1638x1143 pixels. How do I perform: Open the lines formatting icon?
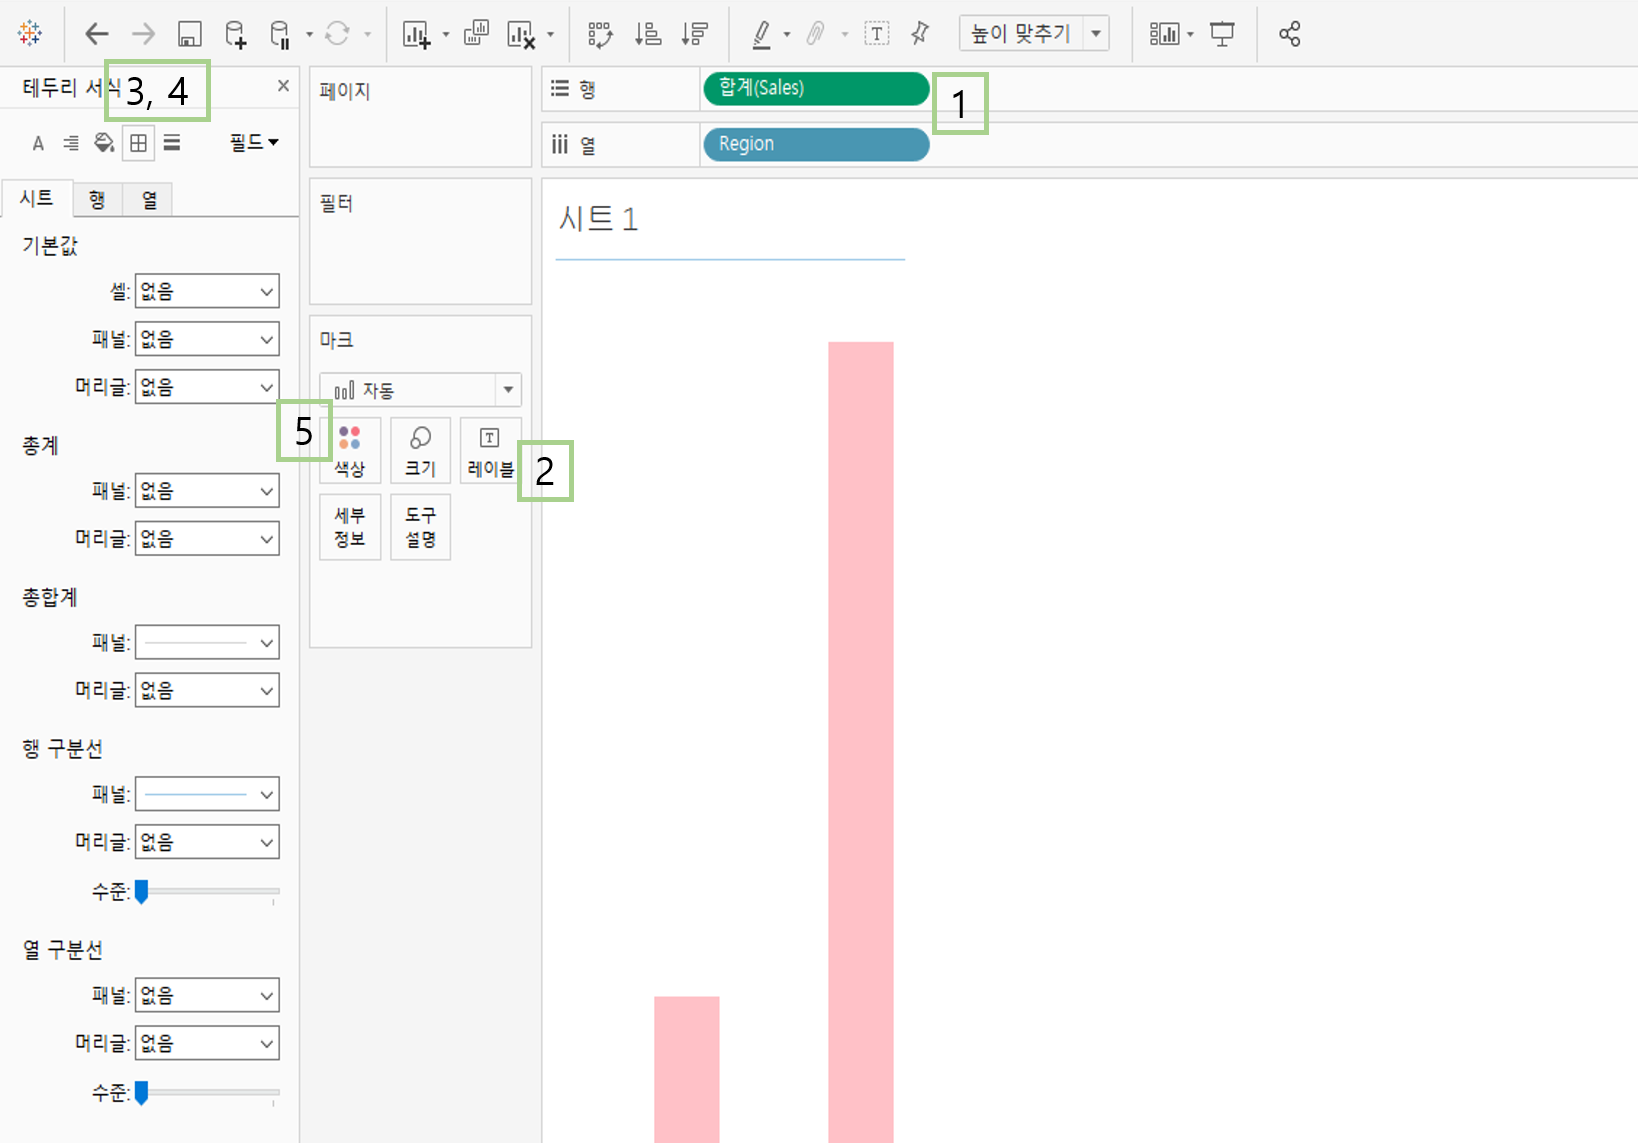point(172,143)
